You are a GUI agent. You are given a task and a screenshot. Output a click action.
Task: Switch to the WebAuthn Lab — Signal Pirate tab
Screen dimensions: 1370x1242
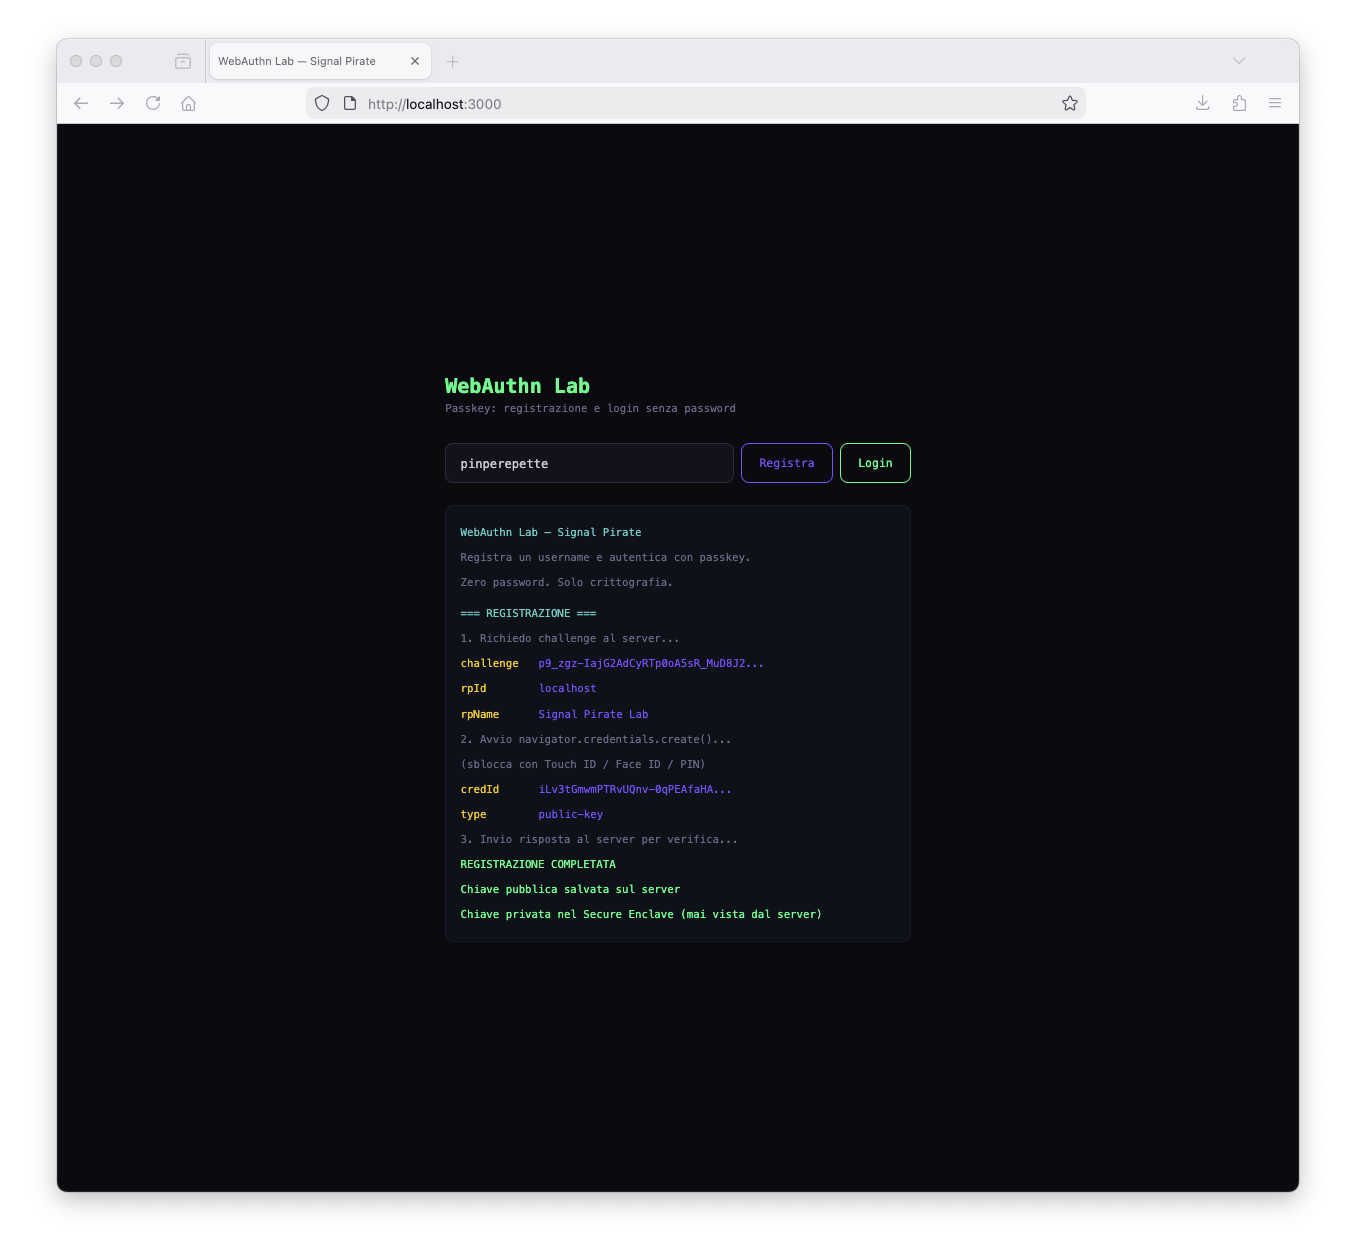tap(300, 61)
